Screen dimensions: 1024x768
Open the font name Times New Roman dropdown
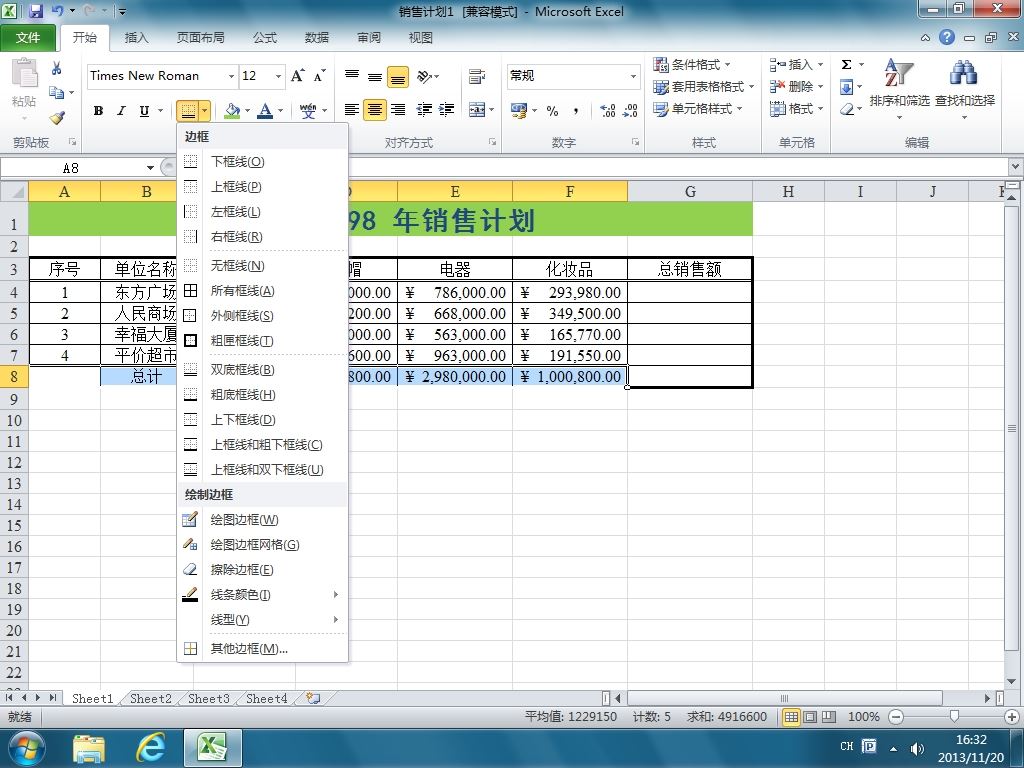pos(231,76)
